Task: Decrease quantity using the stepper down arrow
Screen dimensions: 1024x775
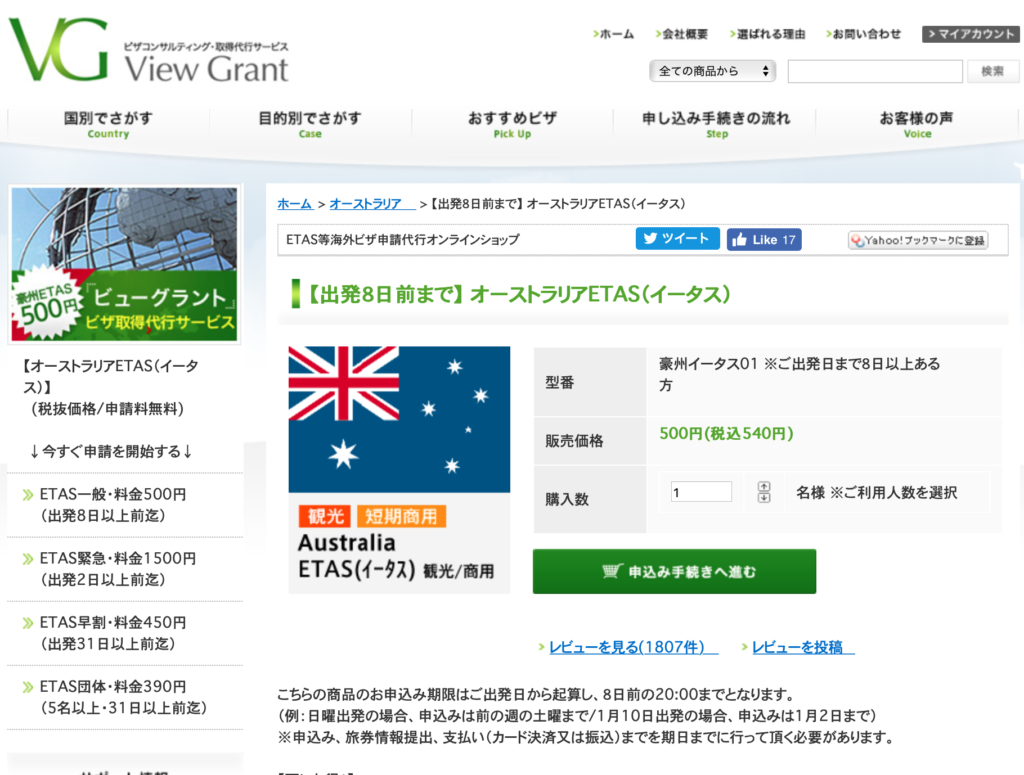Action: 764,497
